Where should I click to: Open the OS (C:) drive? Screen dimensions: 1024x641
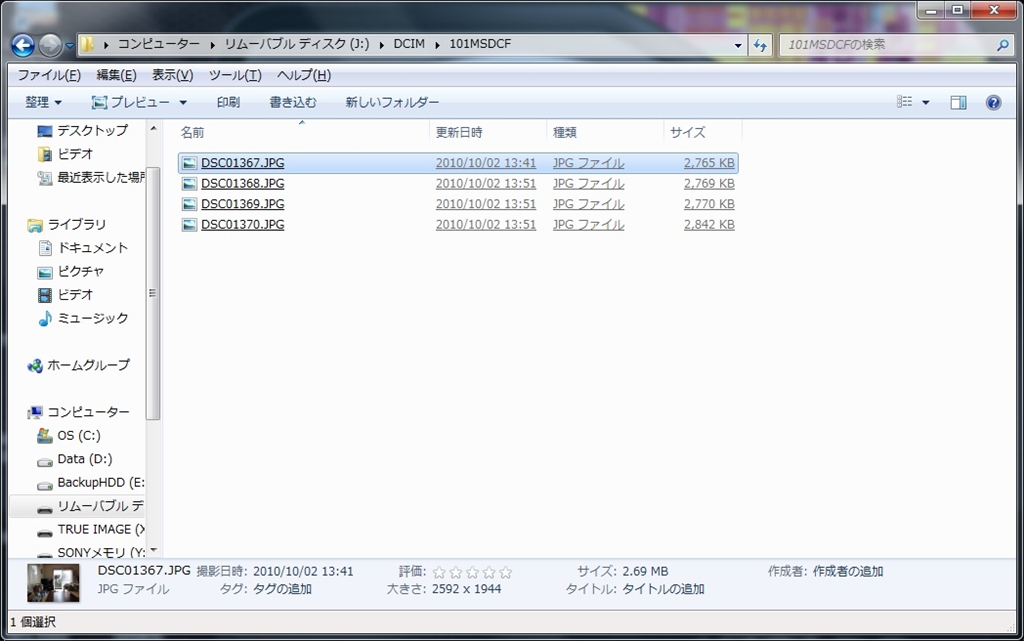tap(78, 435)
